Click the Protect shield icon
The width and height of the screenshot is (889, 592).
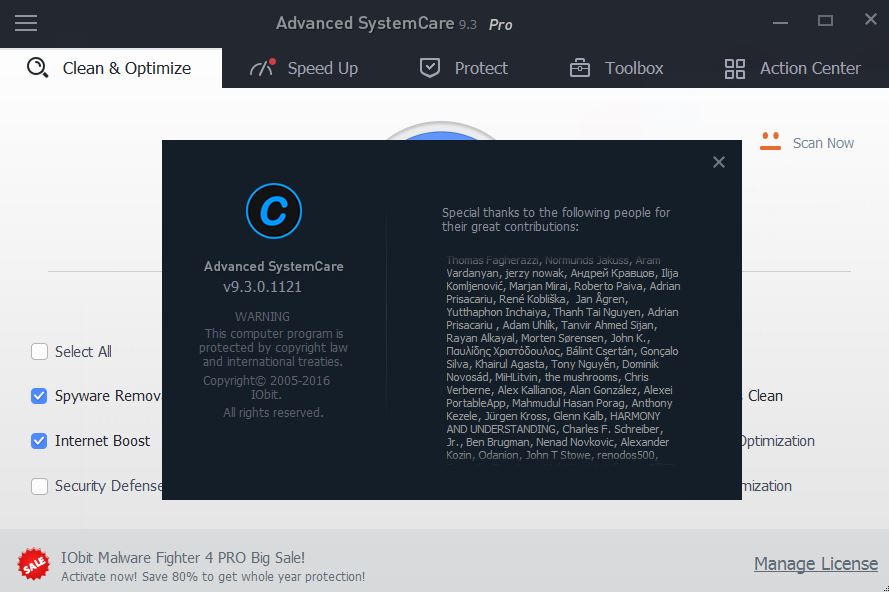(429, 67)
